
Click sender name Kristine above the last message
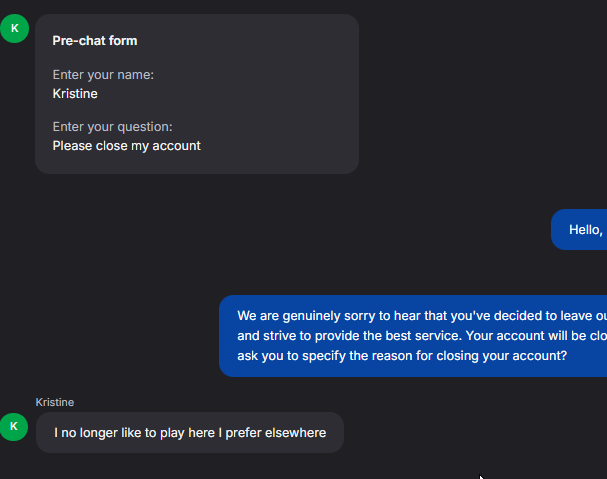point(55,402)
